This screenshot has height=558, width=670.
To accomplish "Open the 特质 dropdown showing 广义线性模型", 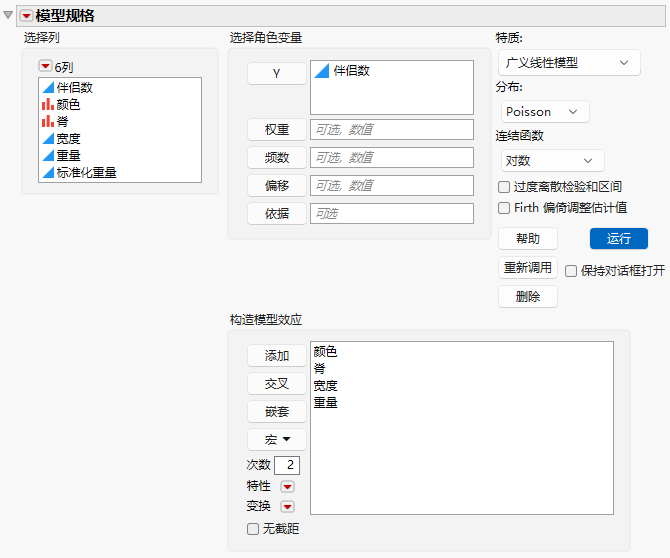I will point(569,63).
